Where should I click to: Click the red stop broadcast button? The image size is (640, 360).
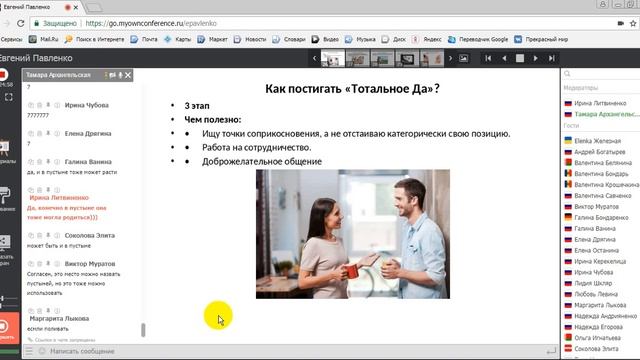(9, 328)
